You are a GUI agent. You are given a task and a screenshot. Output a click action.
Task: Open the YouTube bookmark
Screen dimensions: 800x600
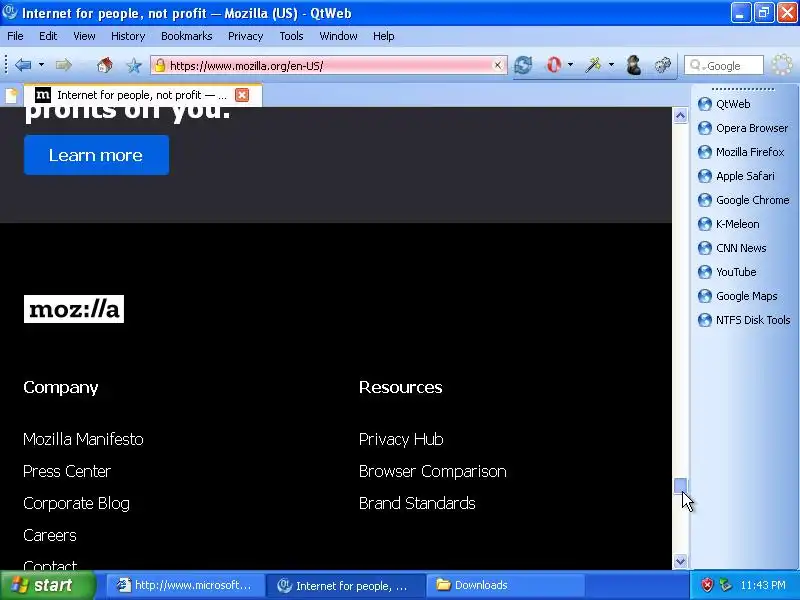(x=727, y=272)
